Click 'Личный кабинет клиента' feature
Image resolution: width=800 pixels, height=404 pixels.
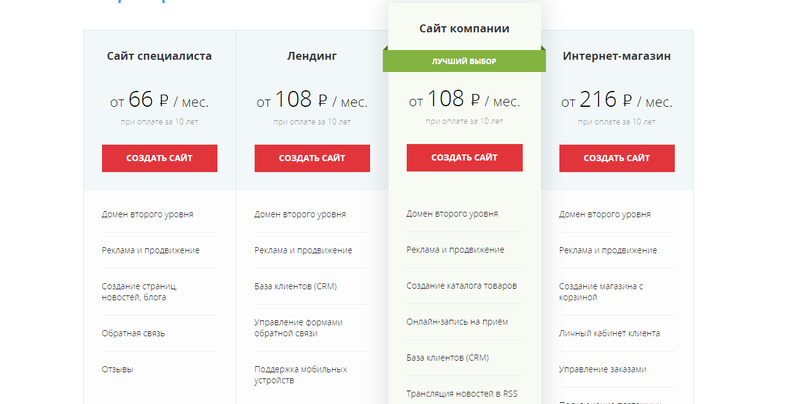[x=609, y=334]
